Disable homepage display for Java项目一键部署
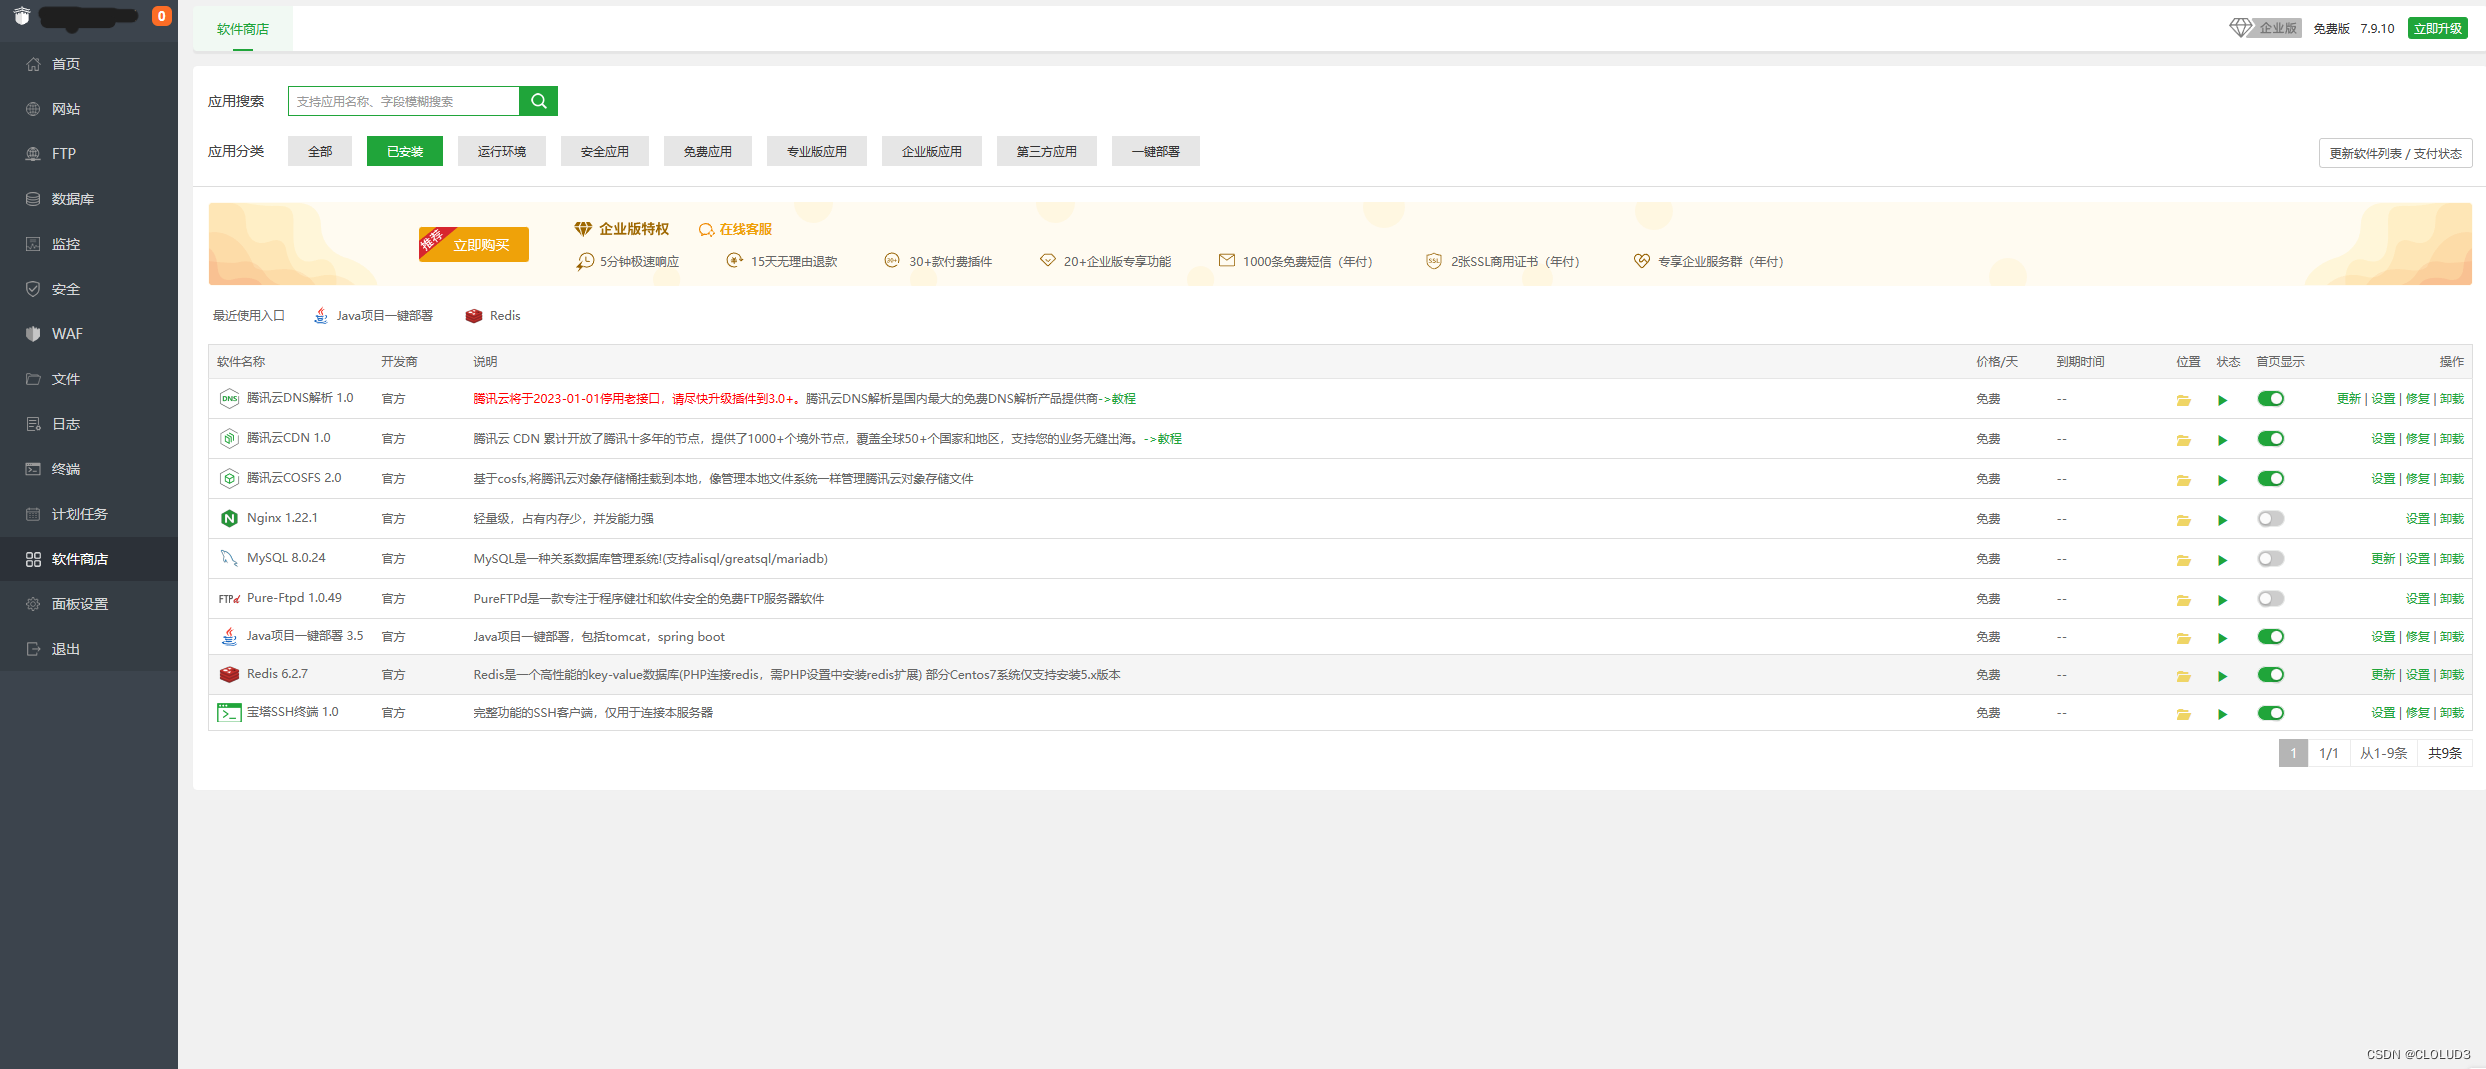 pos(2270,636)
